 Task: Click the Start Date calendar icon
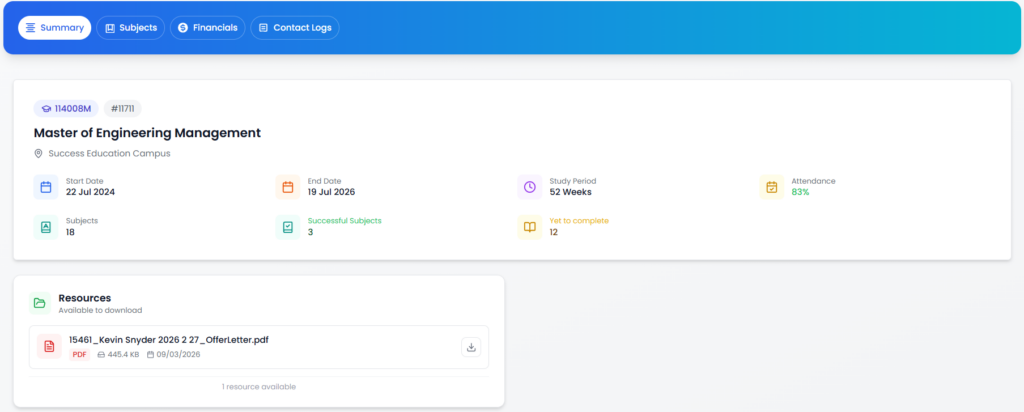pos(45,187)
